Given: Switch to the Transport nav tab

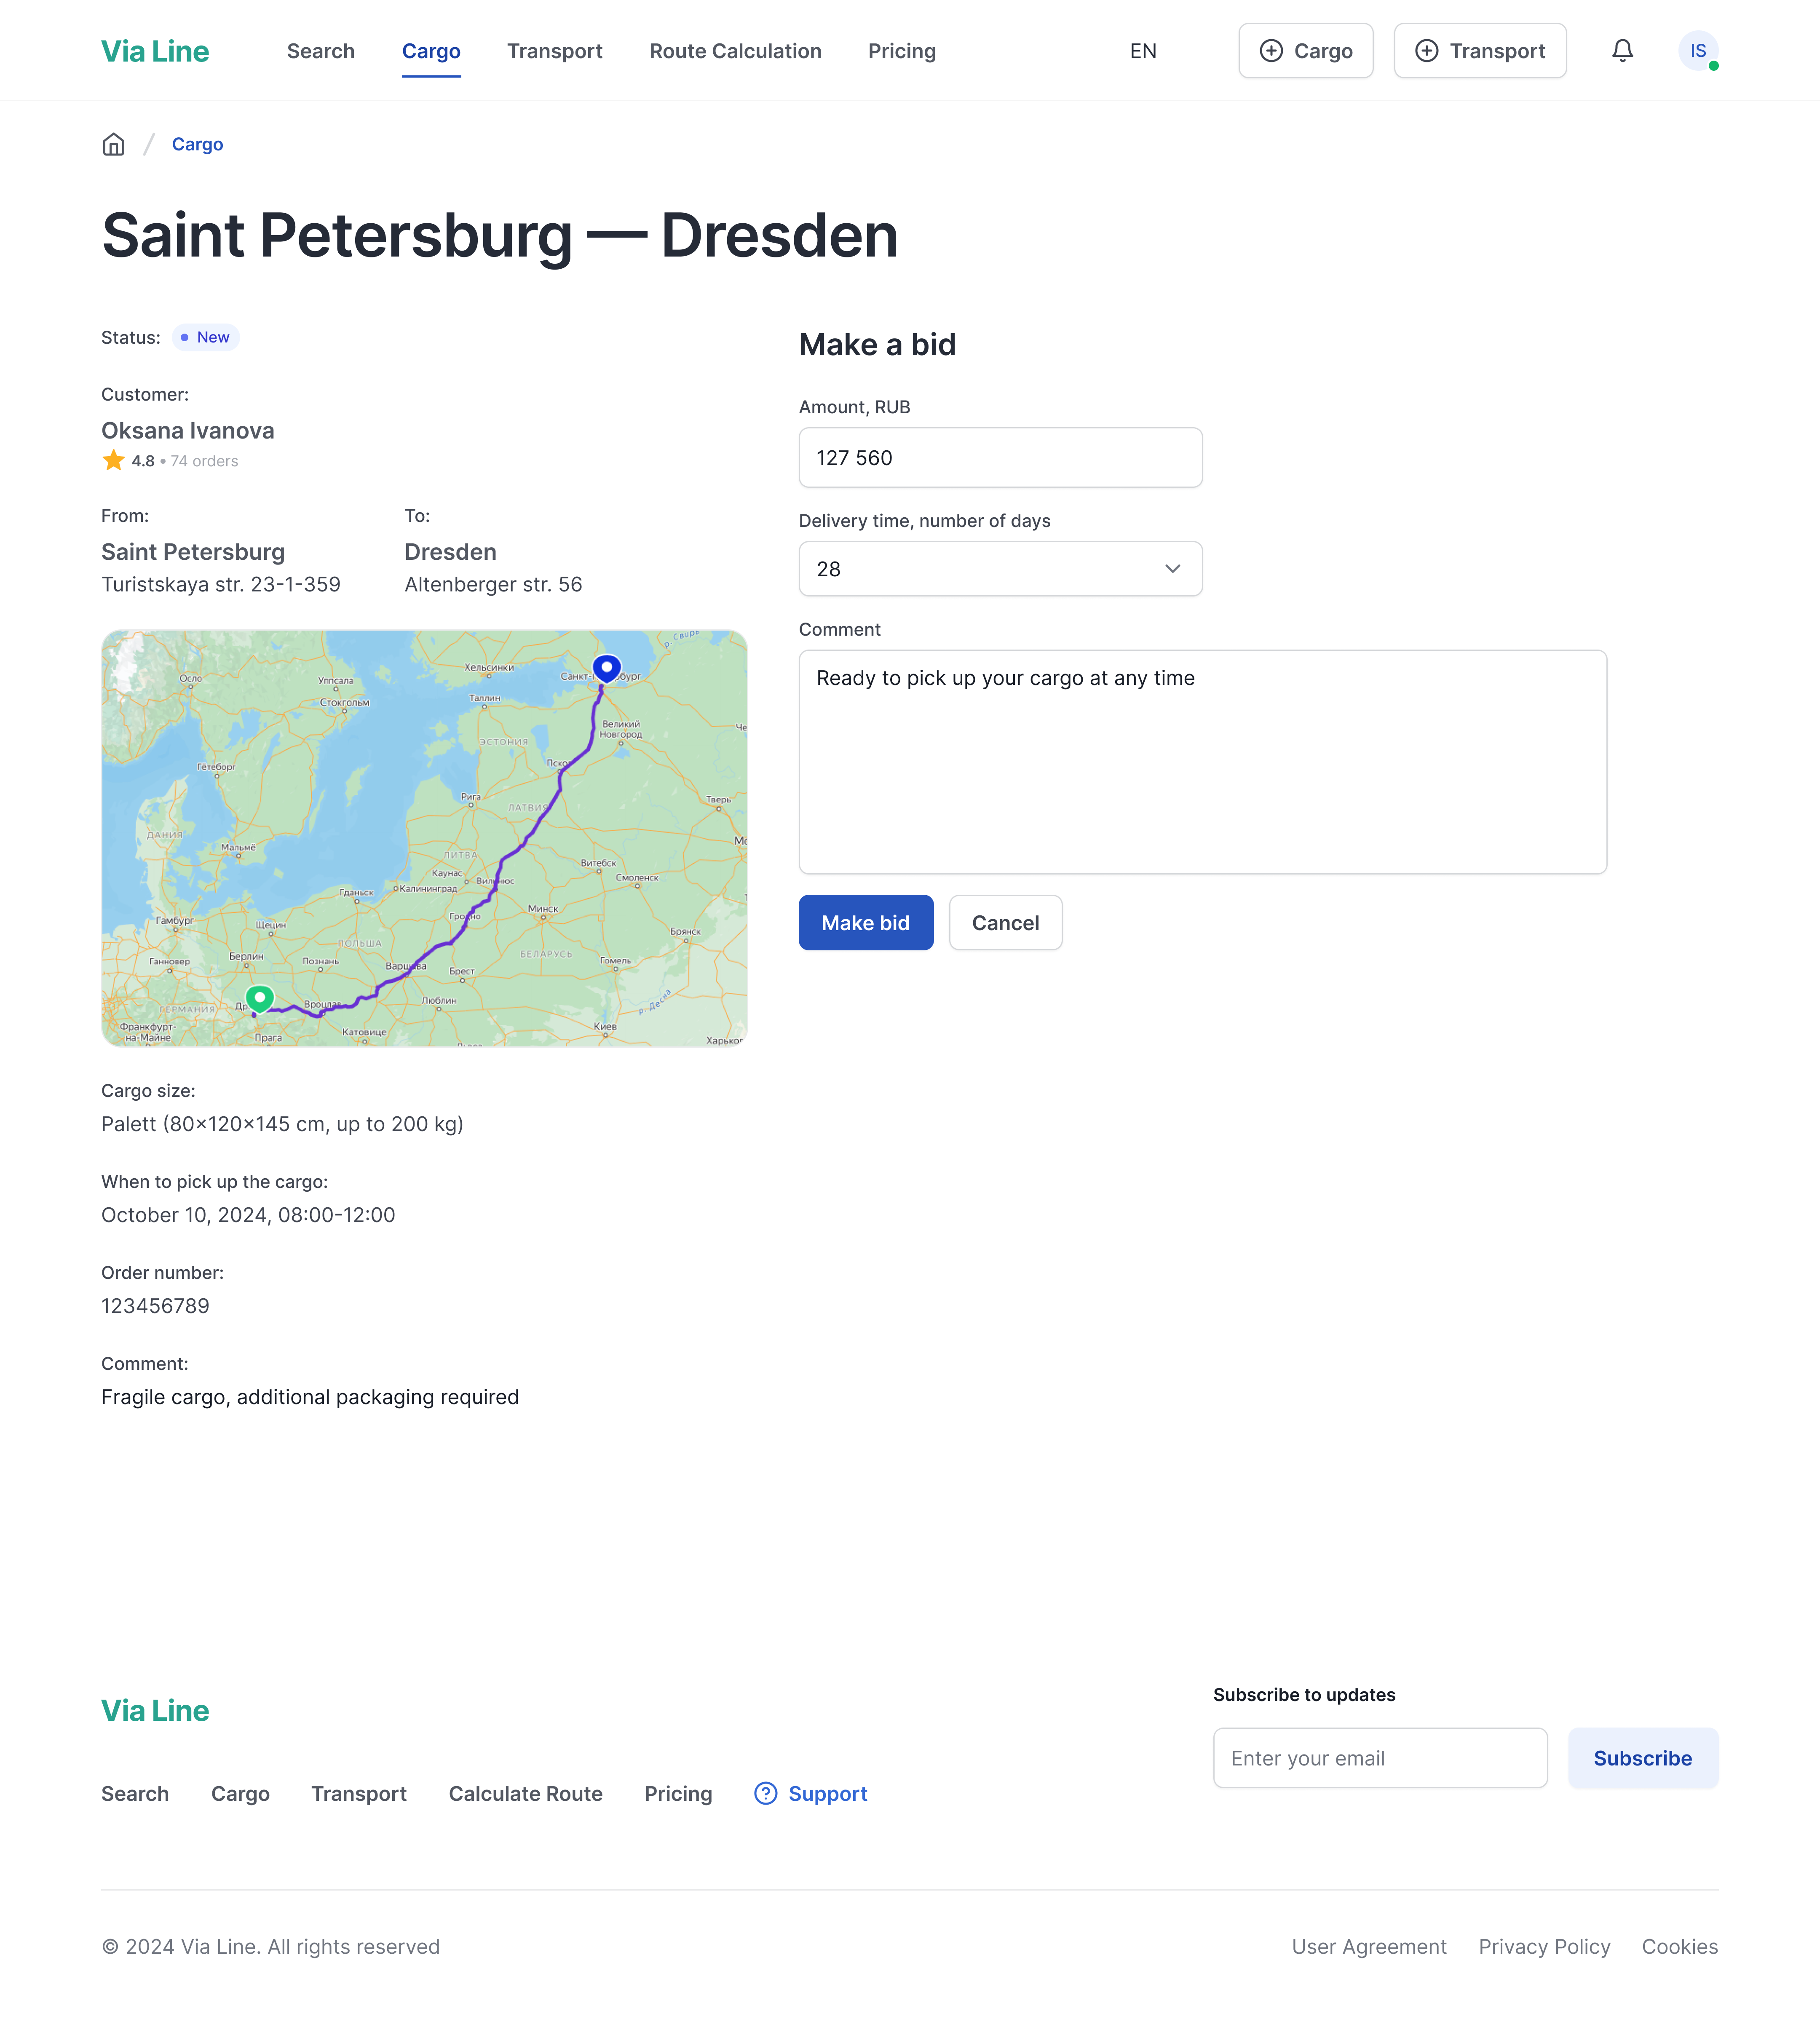Looking at the screenshot, I should (x=554, y=51).
